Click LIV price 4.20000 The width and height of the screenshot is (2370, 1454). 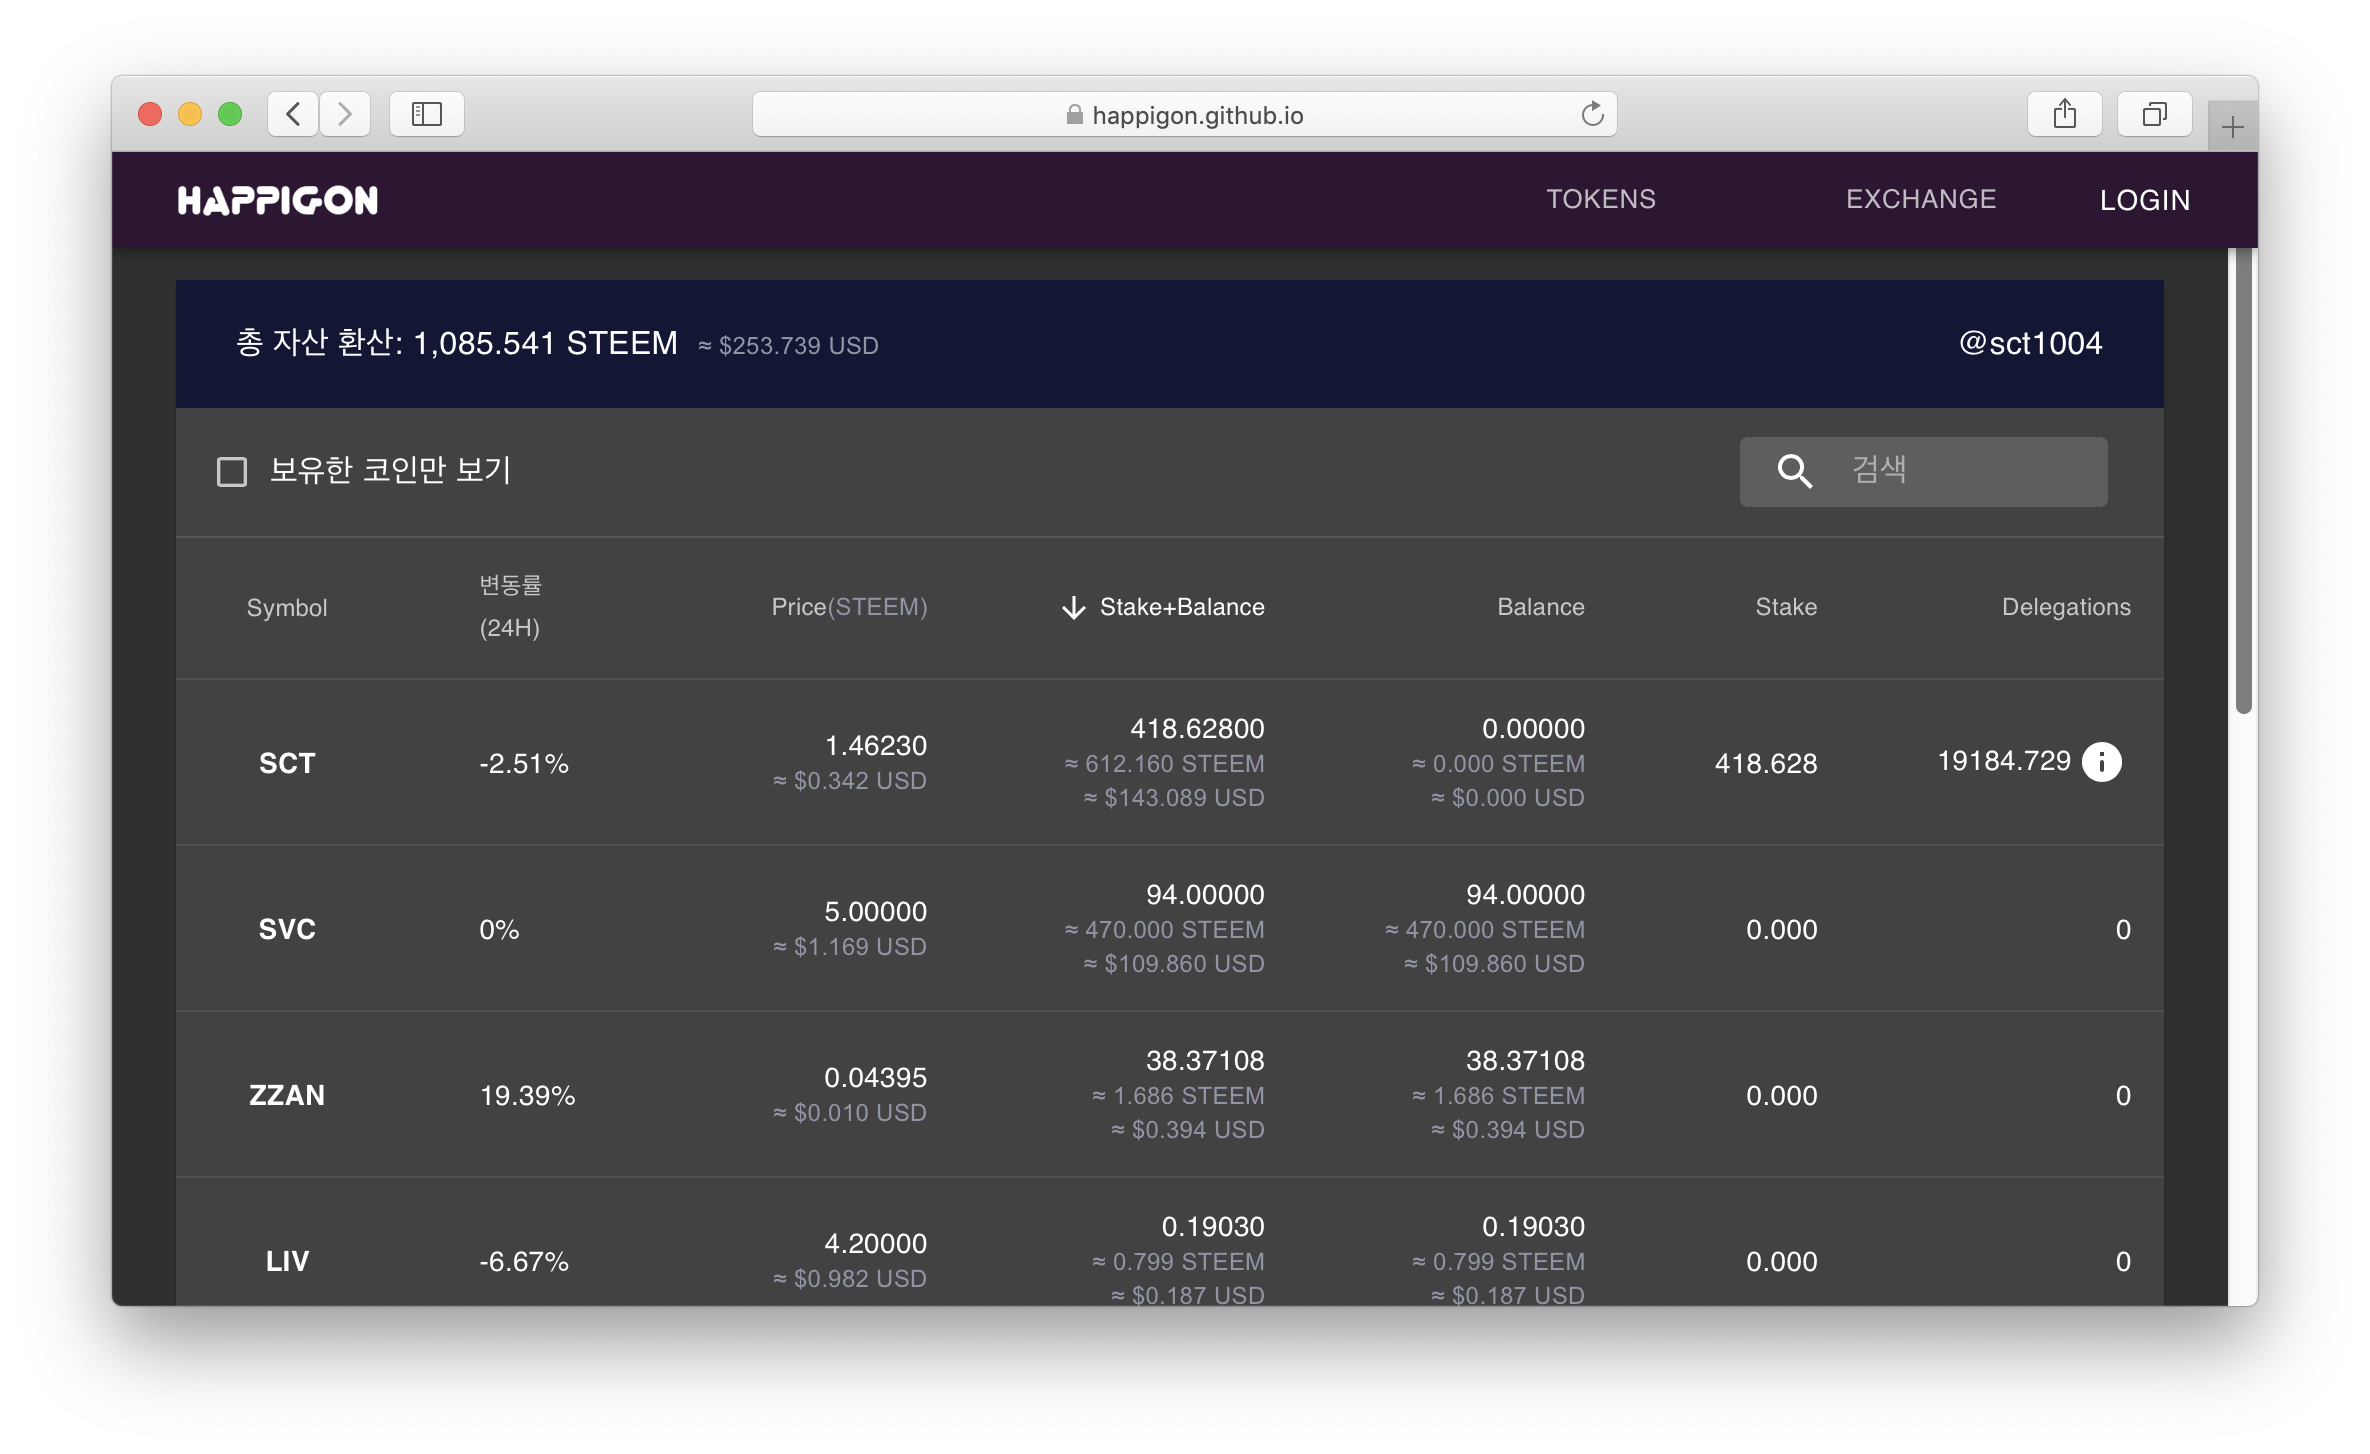click(875, 1243)
